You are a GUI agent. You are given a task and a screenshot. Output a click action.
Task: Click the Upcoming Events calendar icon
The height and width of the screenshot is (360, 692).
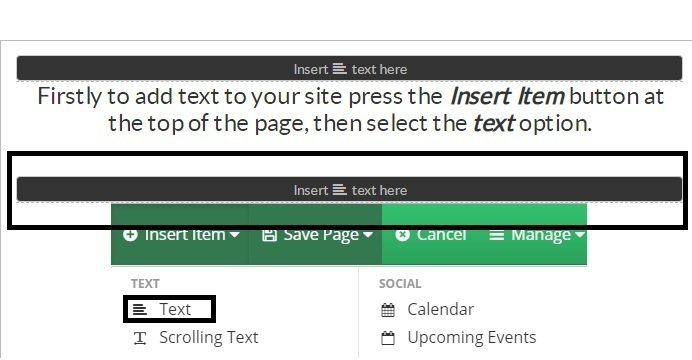(x=388, y=338)
